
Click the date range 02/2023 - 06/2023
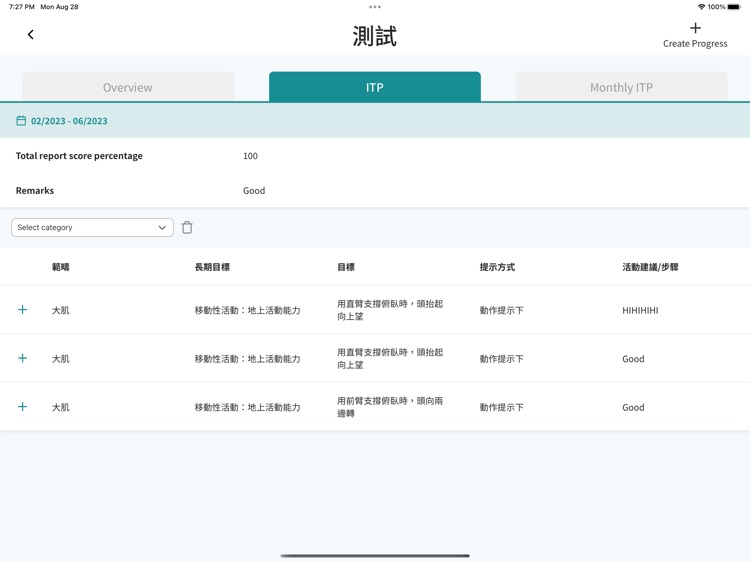[69, 121]
